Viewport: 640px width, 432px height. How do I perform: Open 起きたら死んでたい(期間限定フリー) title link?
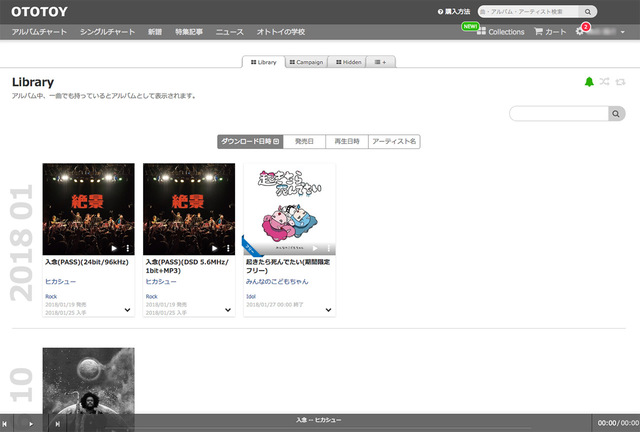point(288,266)
